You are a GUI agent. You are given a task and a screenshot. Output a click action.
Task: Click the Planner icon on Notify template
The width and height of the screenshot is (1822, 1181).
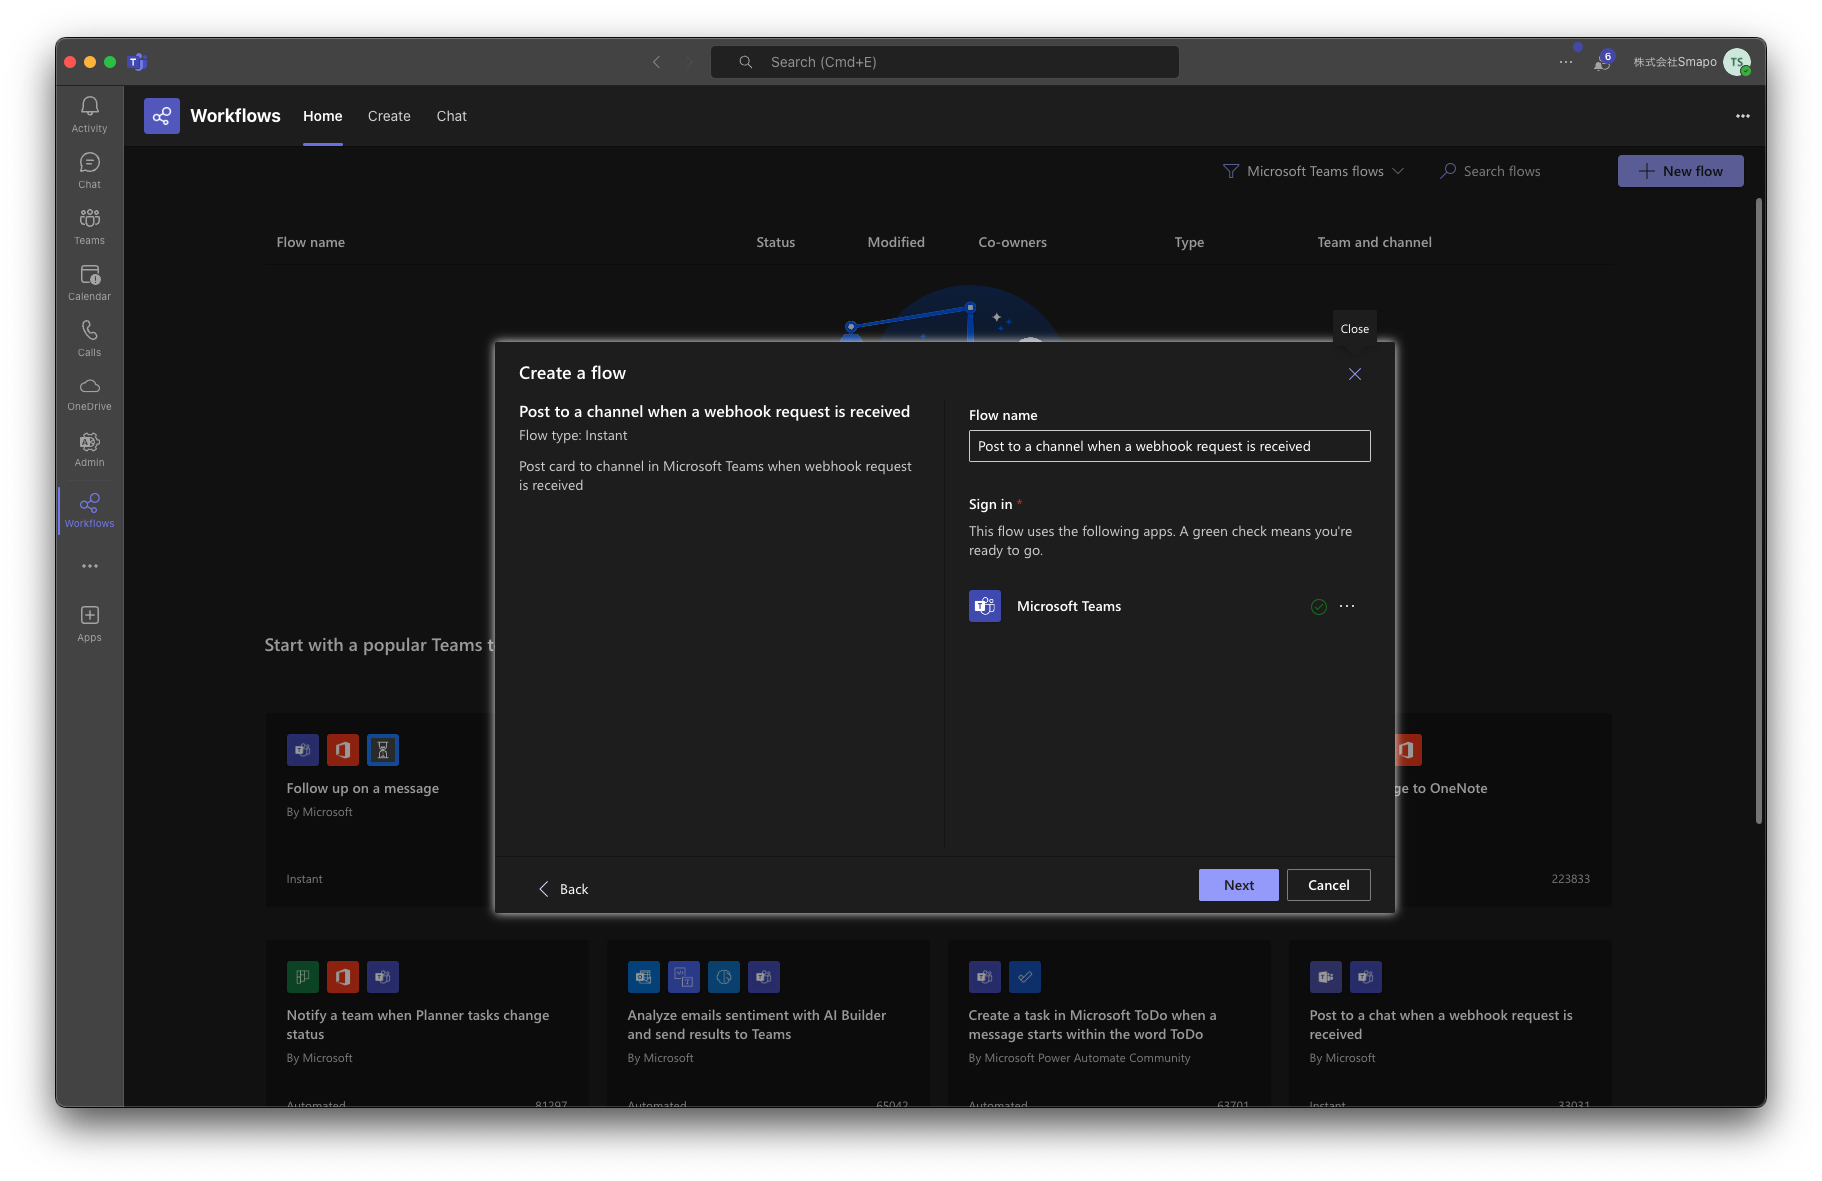pyautogui.click(x=303, y=977)
